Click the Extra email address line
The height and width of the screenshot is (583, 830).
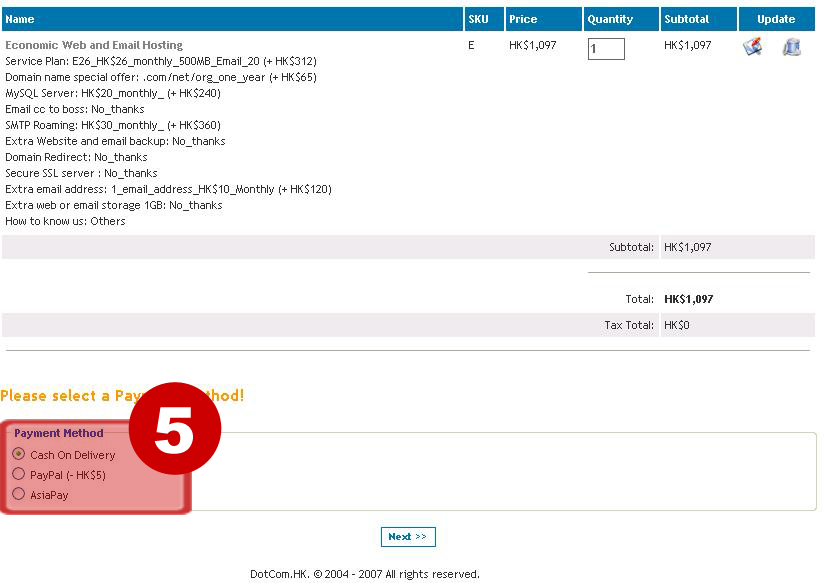click(168, 189)
